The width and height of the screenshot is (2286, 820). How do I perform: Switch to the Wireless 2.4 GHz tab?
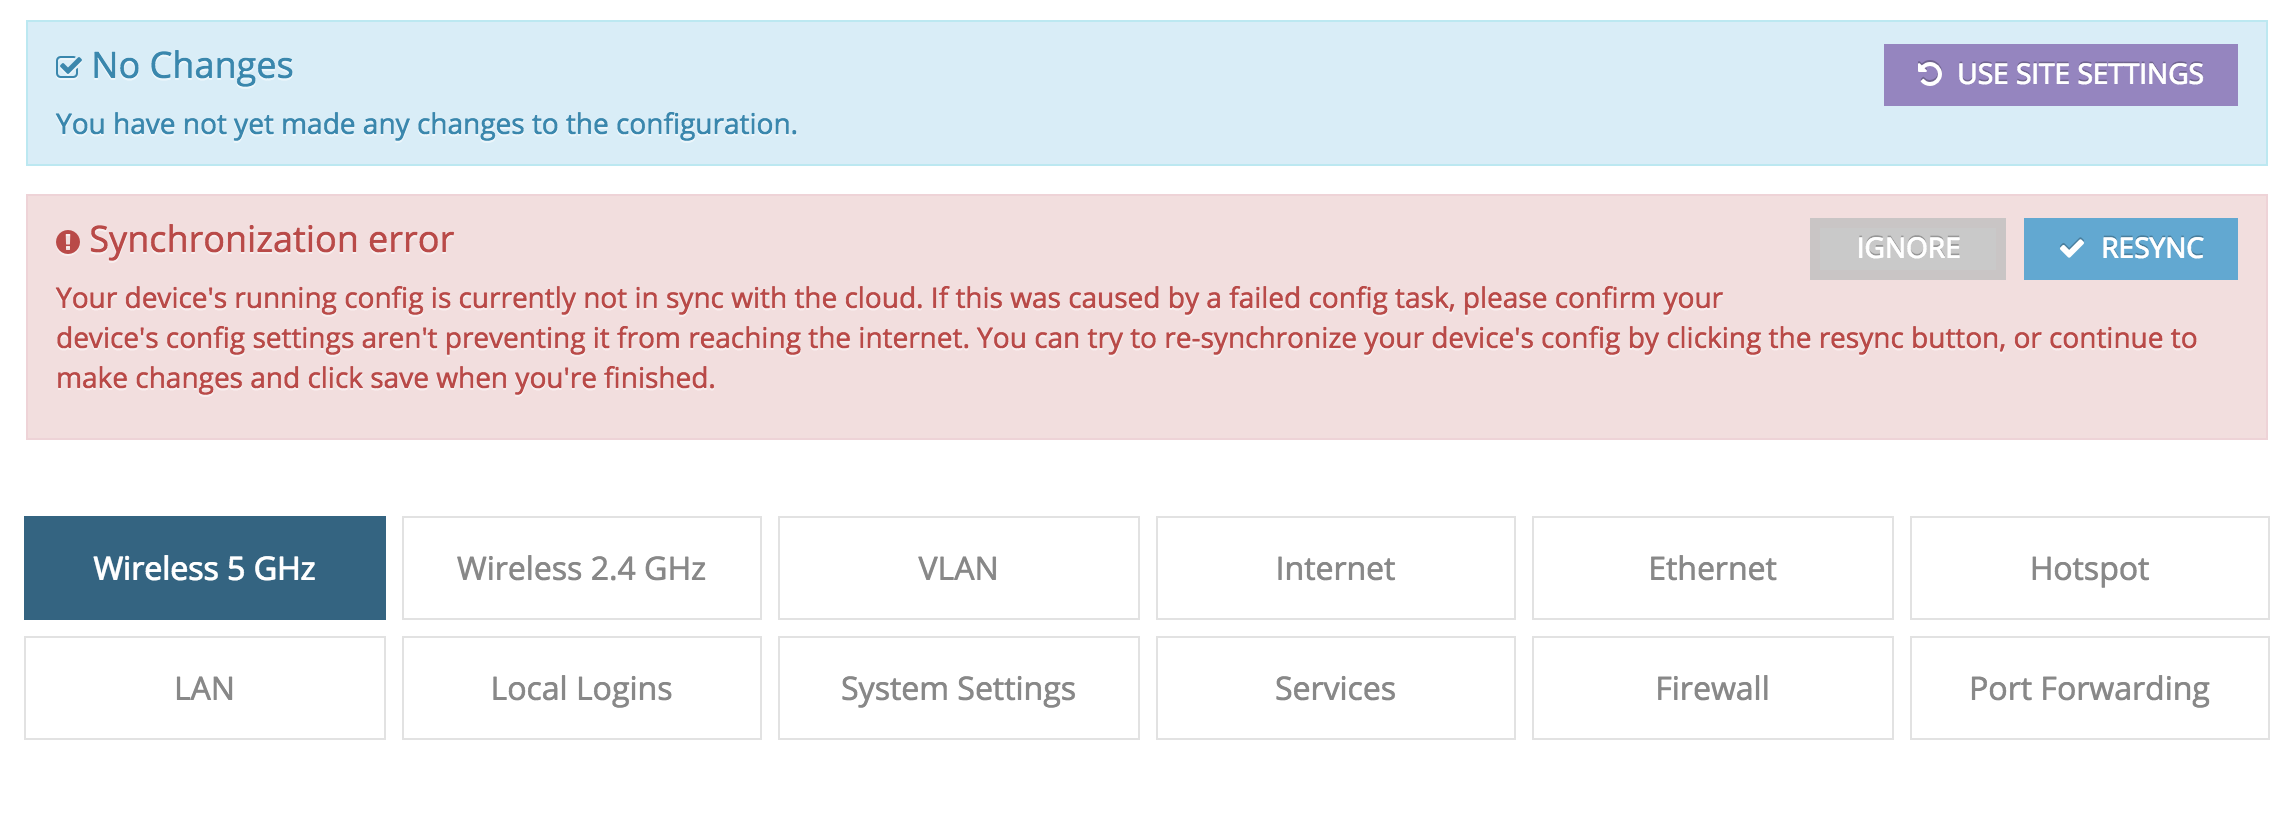point(581,568)
